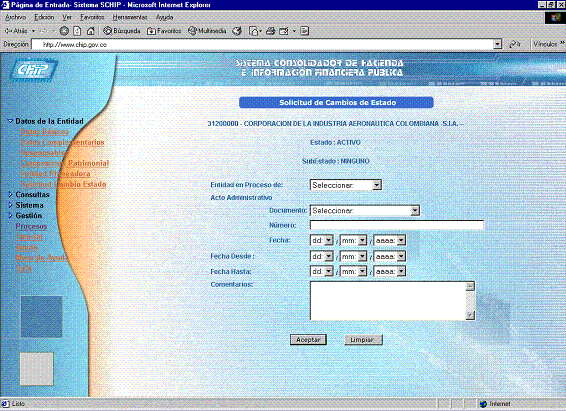Click the Aceptar button
The width and height of the screenshot is (566, 411).
click(x=308, y=340)
